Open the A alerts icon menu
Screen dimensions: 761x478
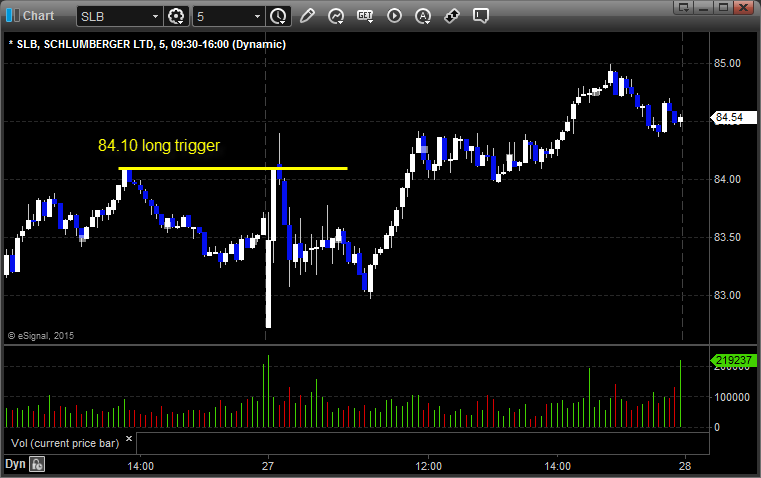click(x=423, y=16)
